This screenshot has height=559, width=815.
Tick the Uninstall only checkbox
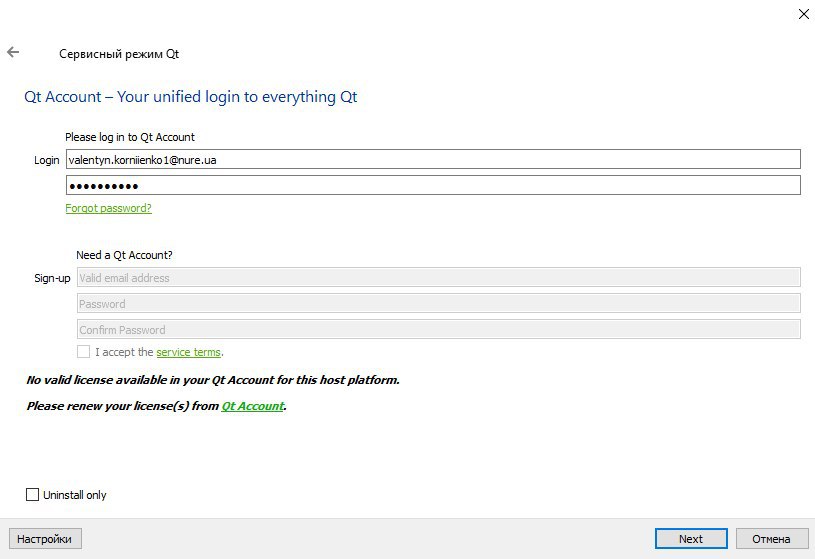[x=32, y=495]
